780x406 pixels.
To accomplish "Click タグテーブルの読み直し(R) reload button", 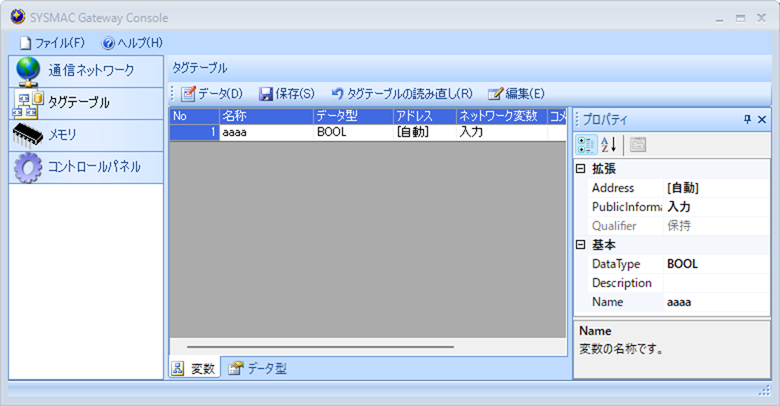I will 402,94.
